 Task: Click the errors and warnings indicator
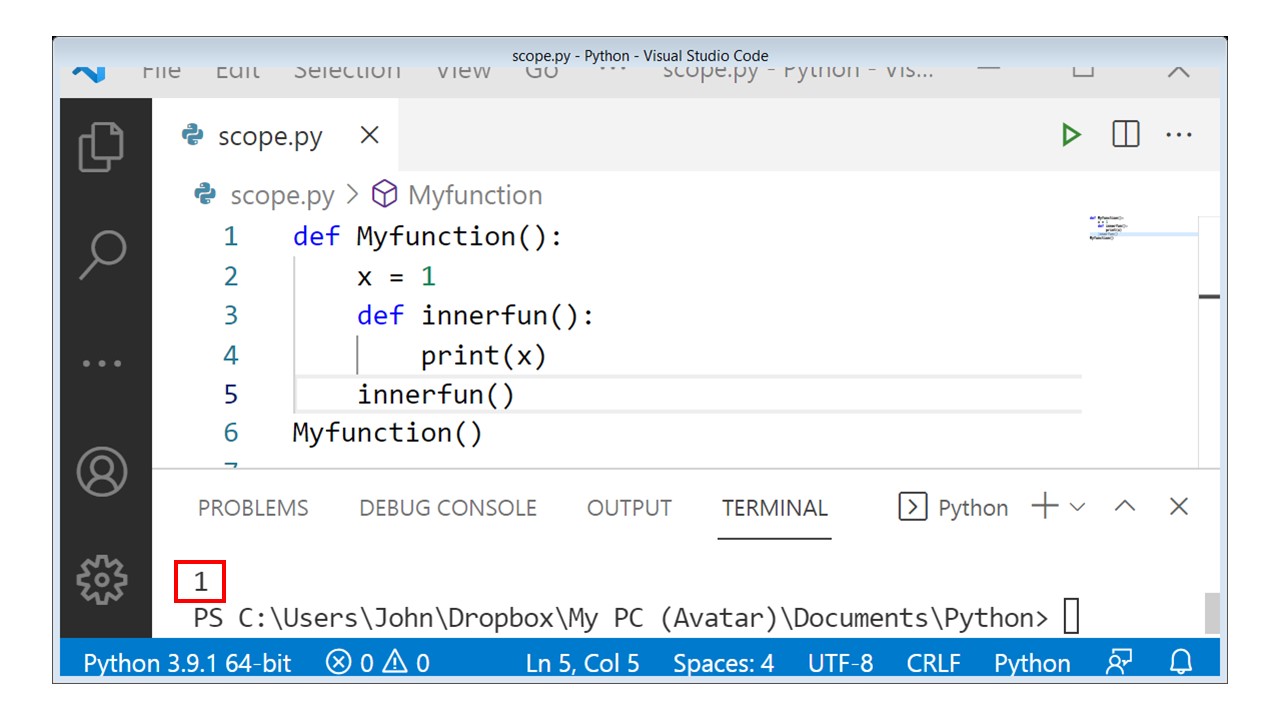pyautogui.click(x=379, y=662)
